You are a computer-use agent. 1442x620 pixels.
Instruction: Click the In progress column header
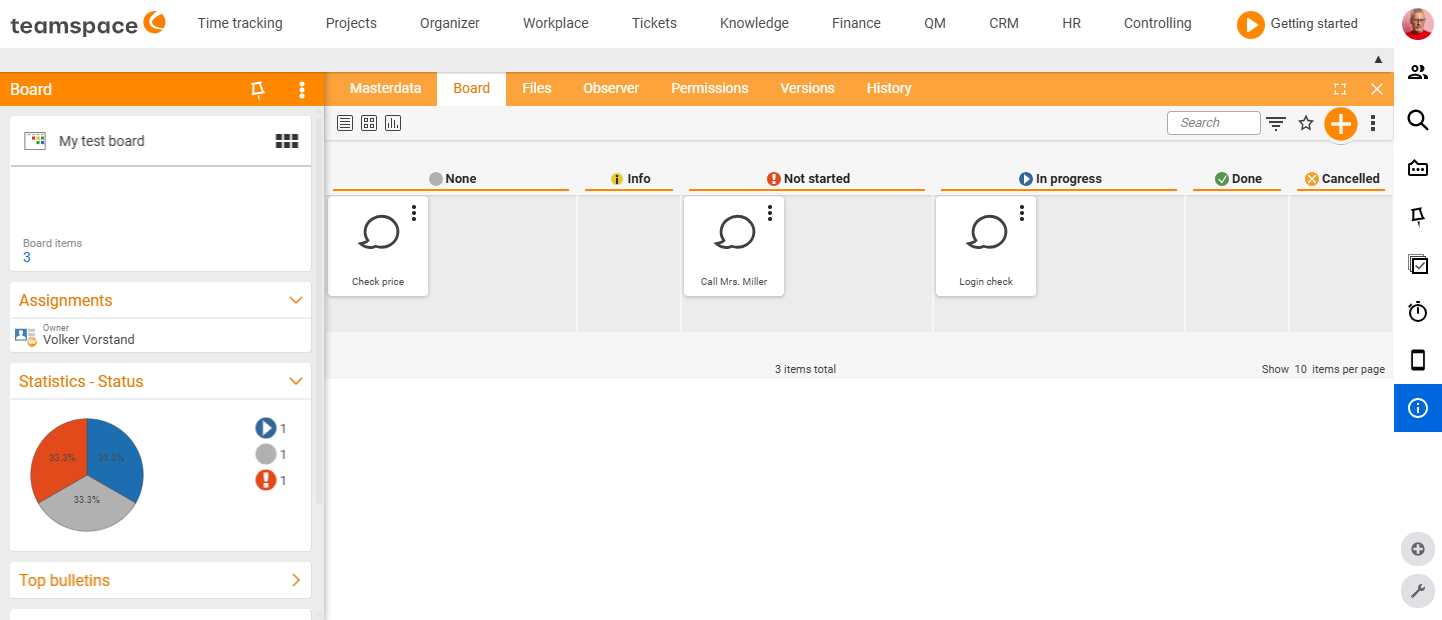tap(1059, 179)
